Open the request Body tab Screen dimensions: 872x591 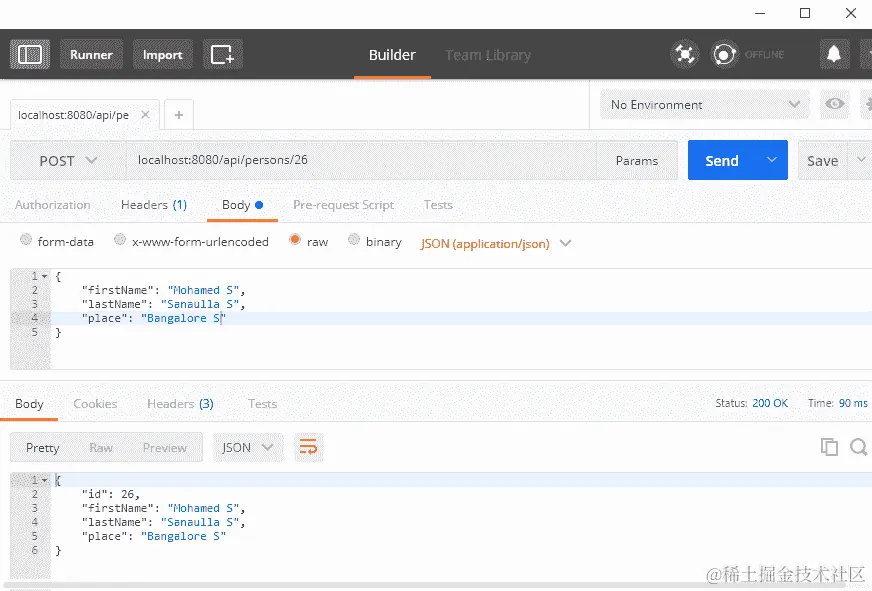point(242,205)
